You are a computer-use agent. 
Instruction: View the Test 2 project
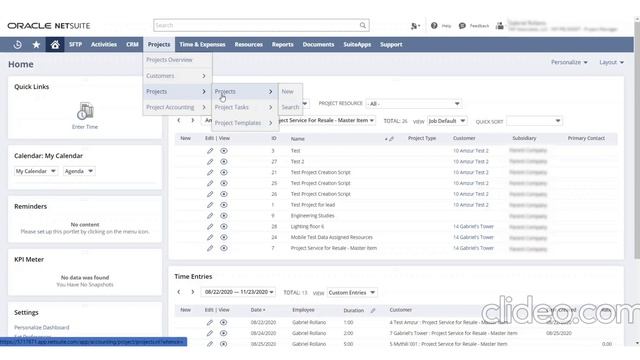click(224, 162)
